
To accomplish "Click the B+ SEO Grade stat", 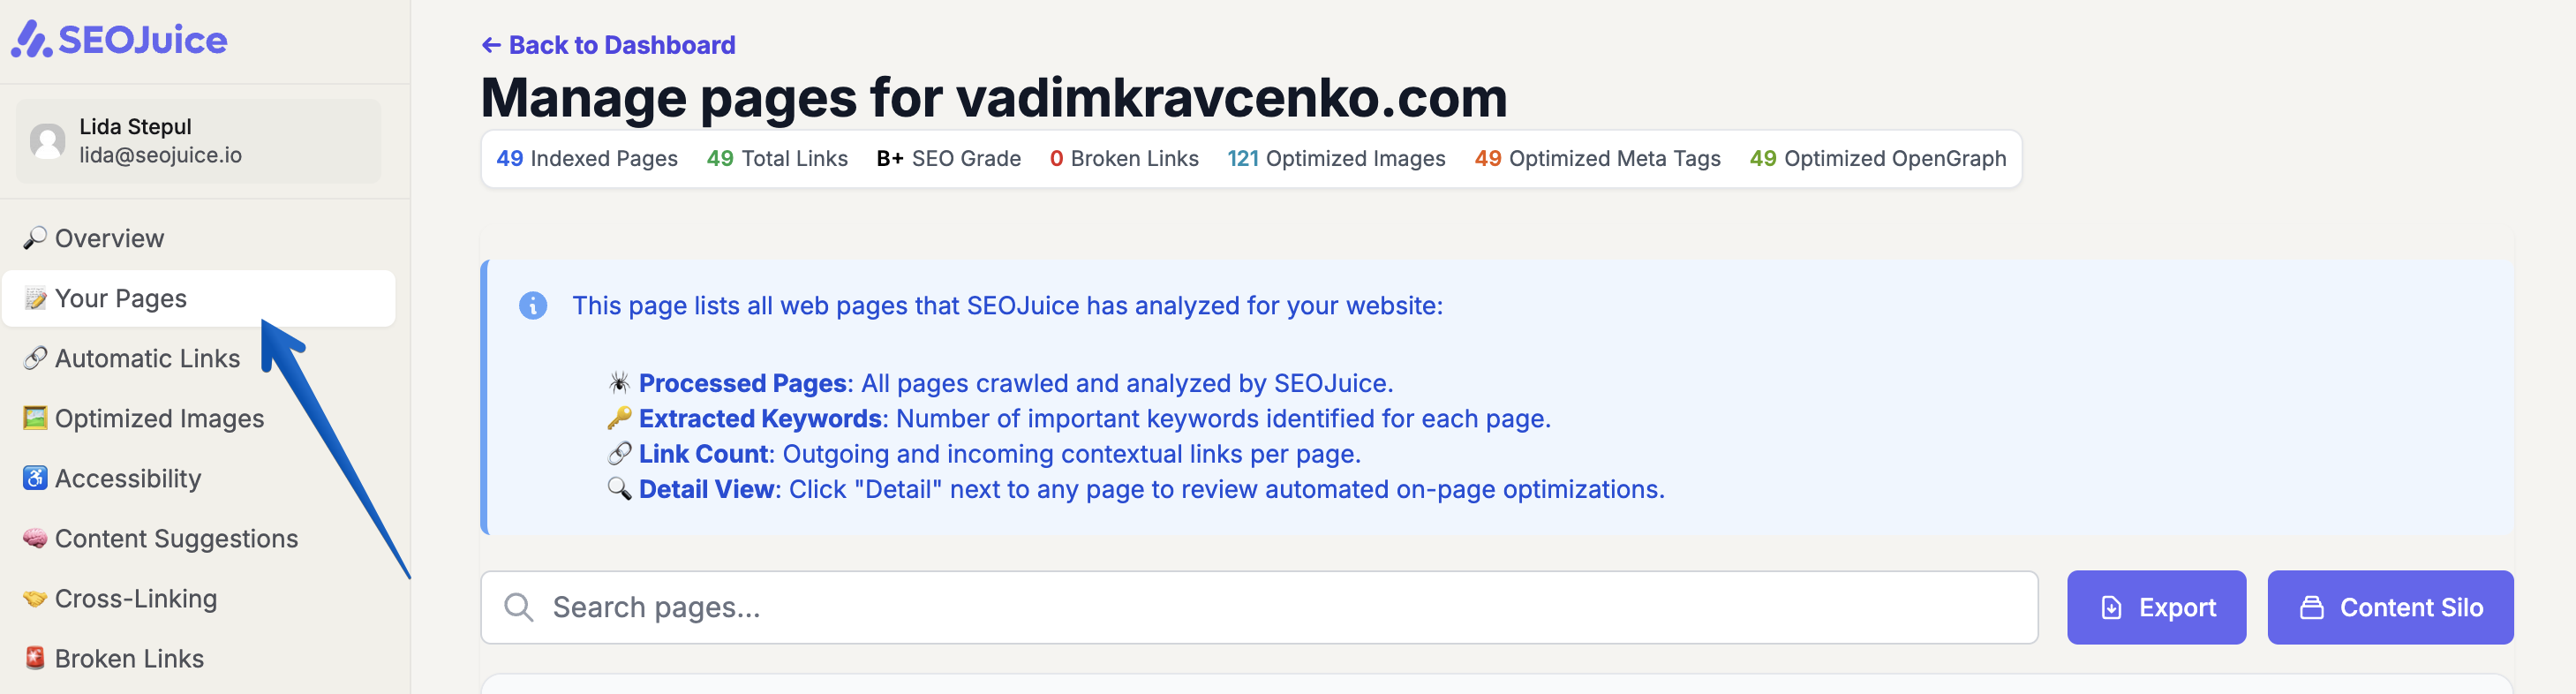I will (x=948, y=158).
